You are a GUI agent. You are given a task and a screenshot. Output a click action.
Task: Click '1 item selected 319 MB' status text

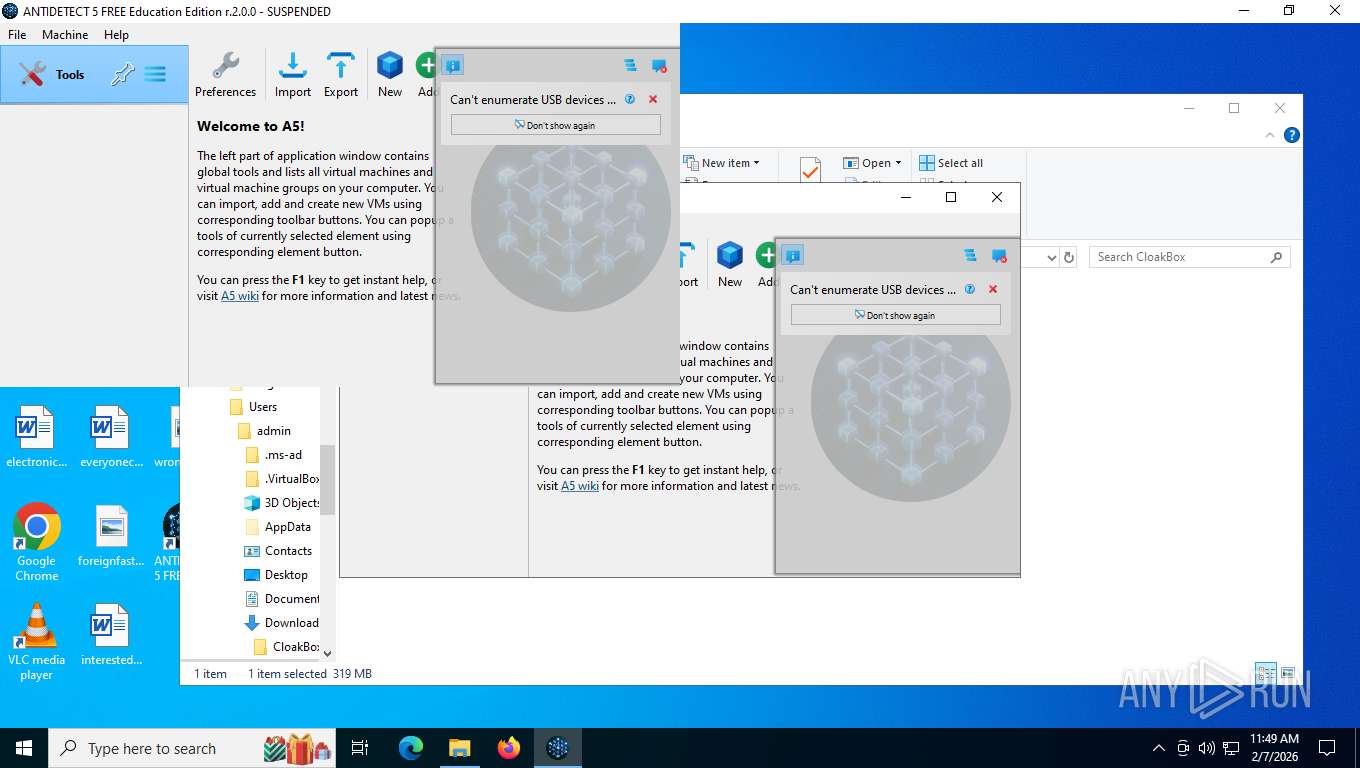(310, 674)
